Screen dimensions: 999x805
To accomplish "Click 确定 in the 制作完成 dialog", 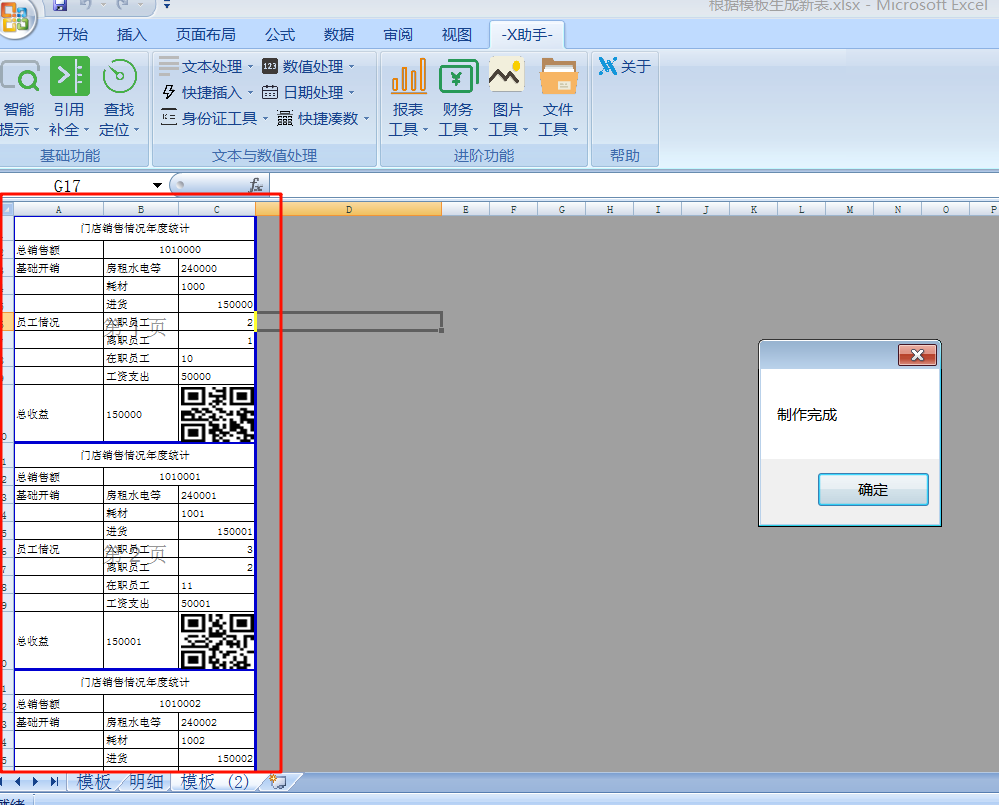I will click(872, 490).
